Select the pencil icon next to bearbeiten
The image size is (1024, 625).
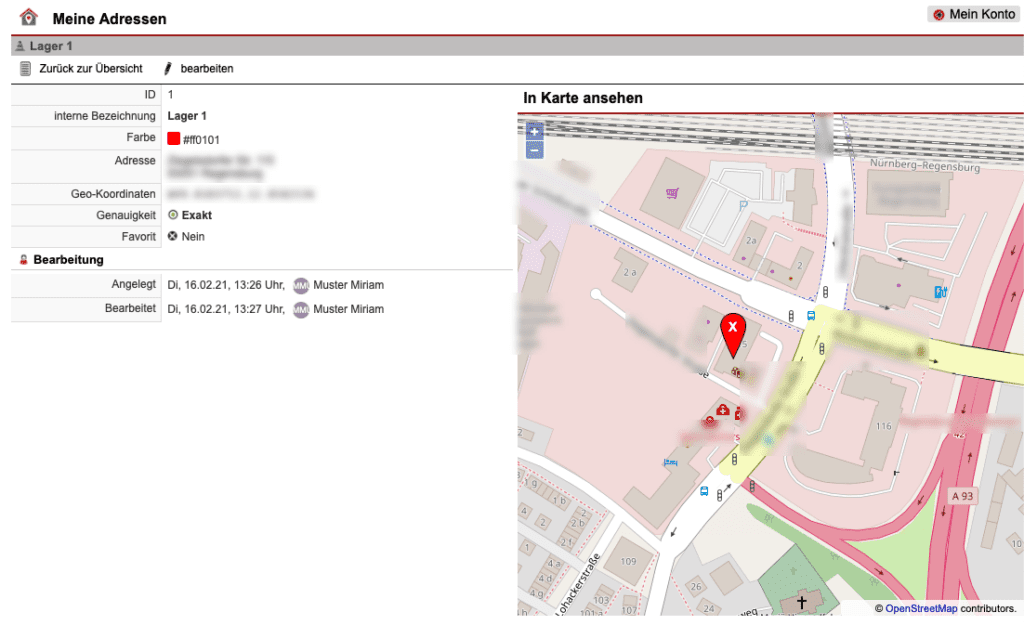[167, 68]
